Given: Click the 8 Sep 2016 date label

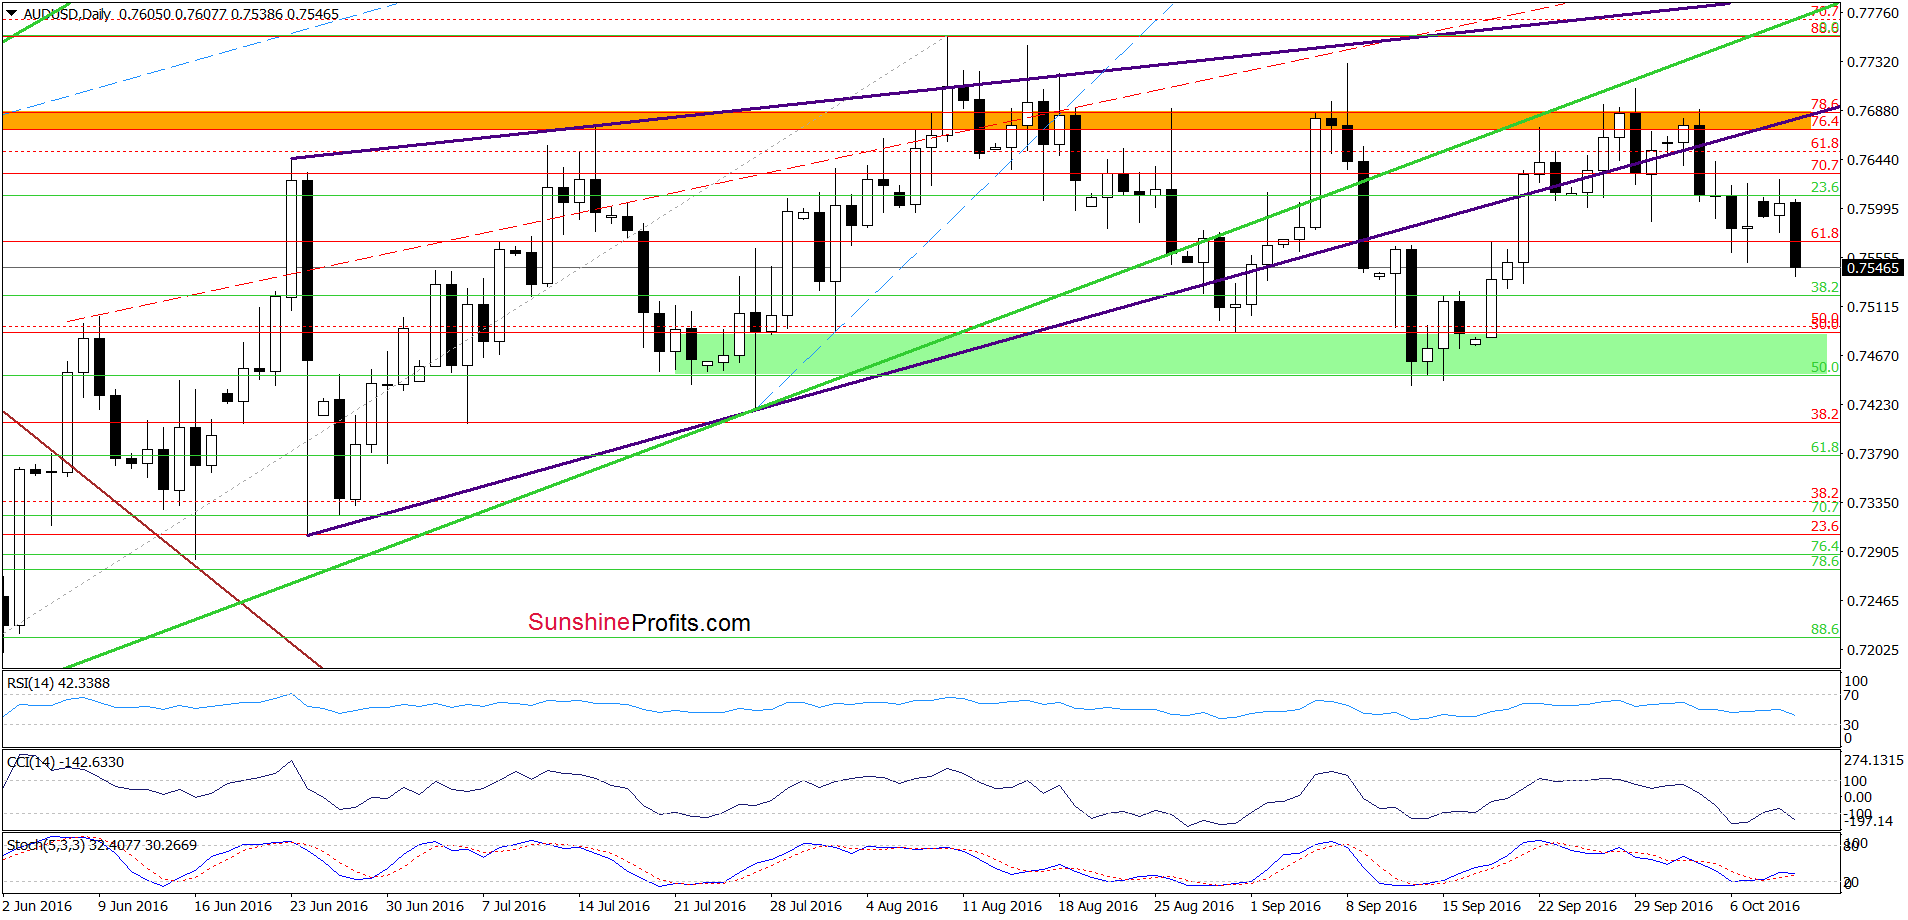Looking at the screenshot, I should (1382, 906).
